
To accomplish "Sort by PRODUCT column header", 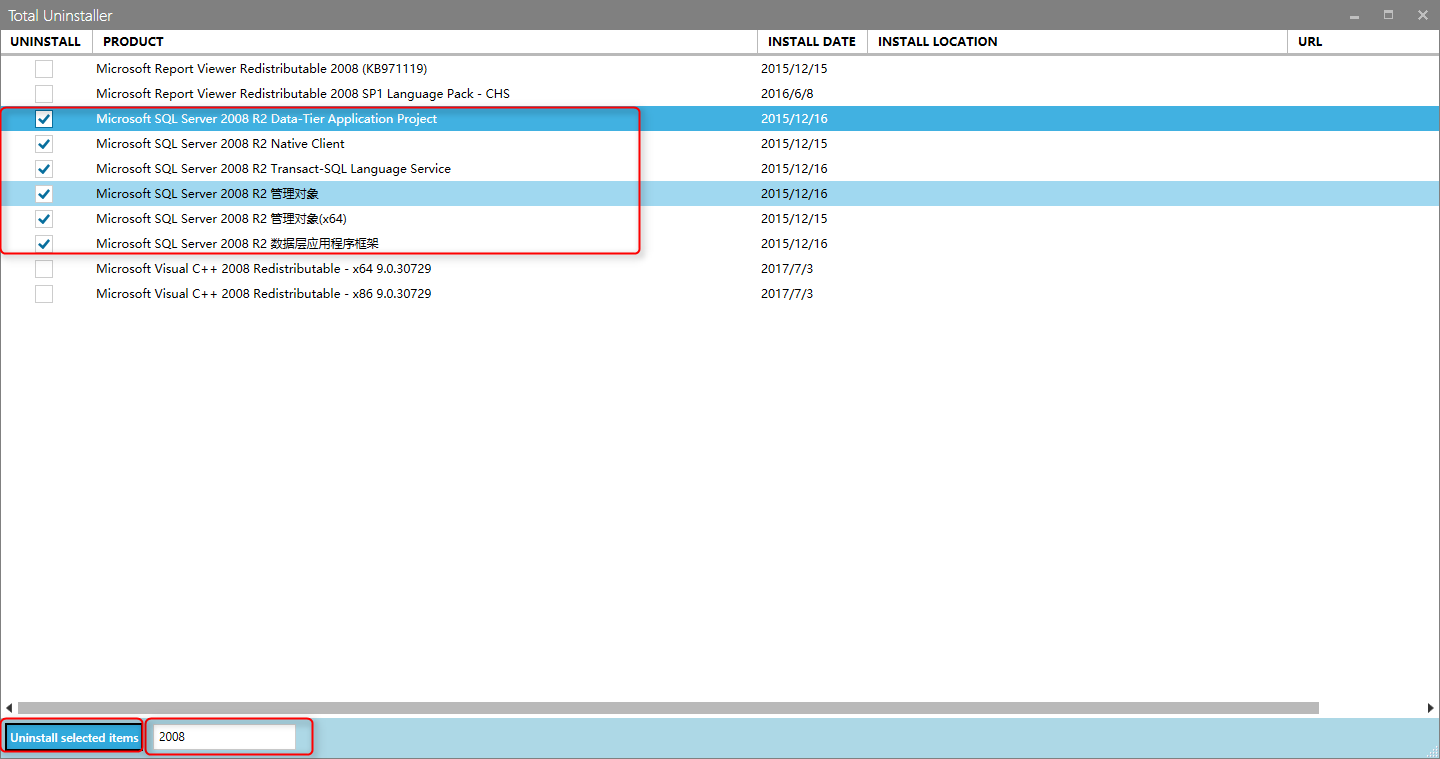I will 425,42.
